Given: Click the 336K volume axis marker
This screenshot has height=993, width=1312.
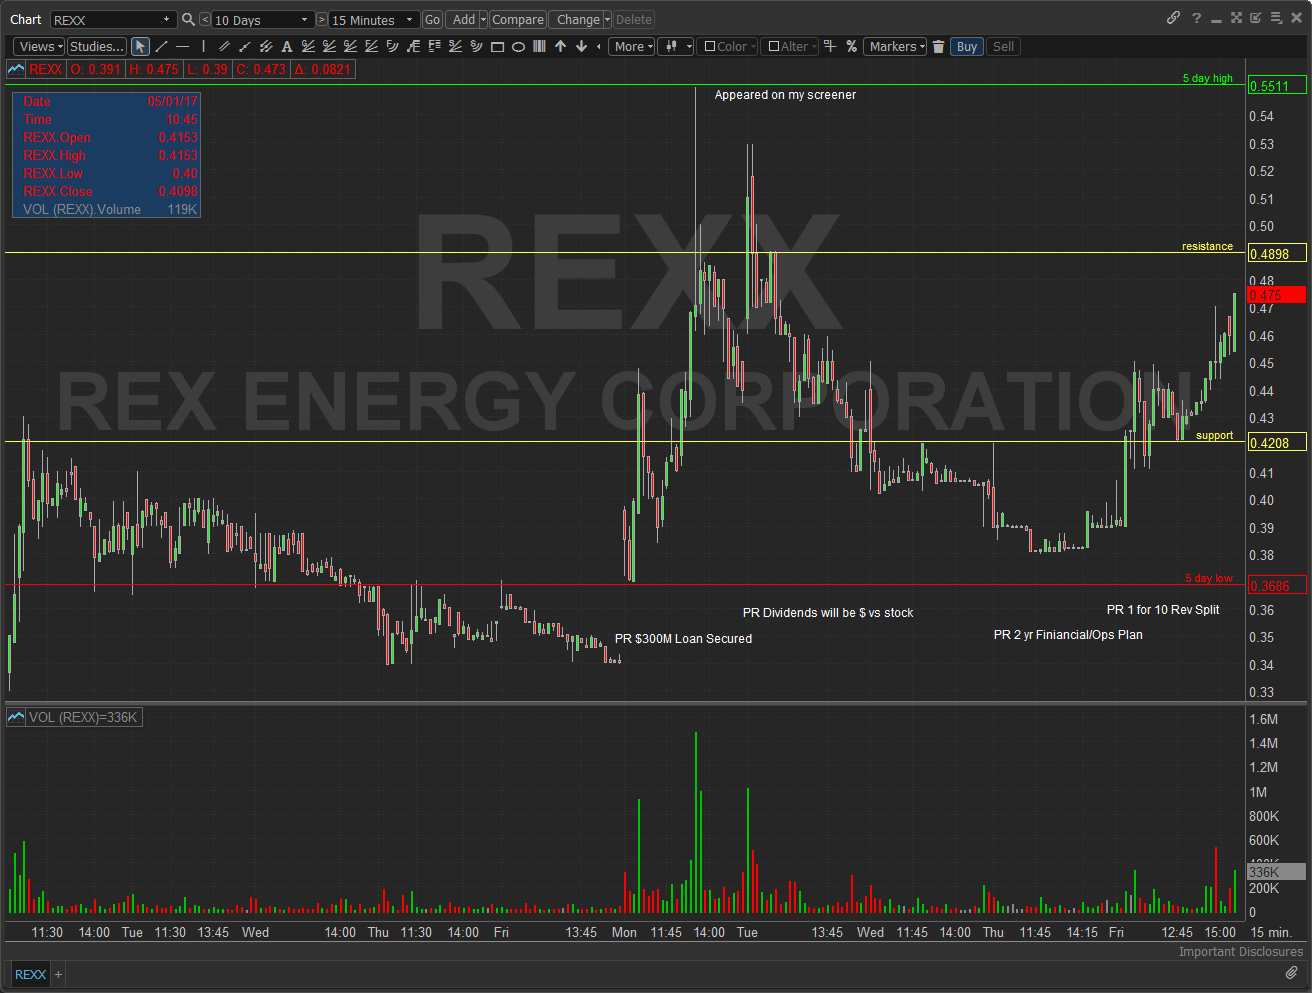Looking at the screenshot, I should coord(1276,872).
